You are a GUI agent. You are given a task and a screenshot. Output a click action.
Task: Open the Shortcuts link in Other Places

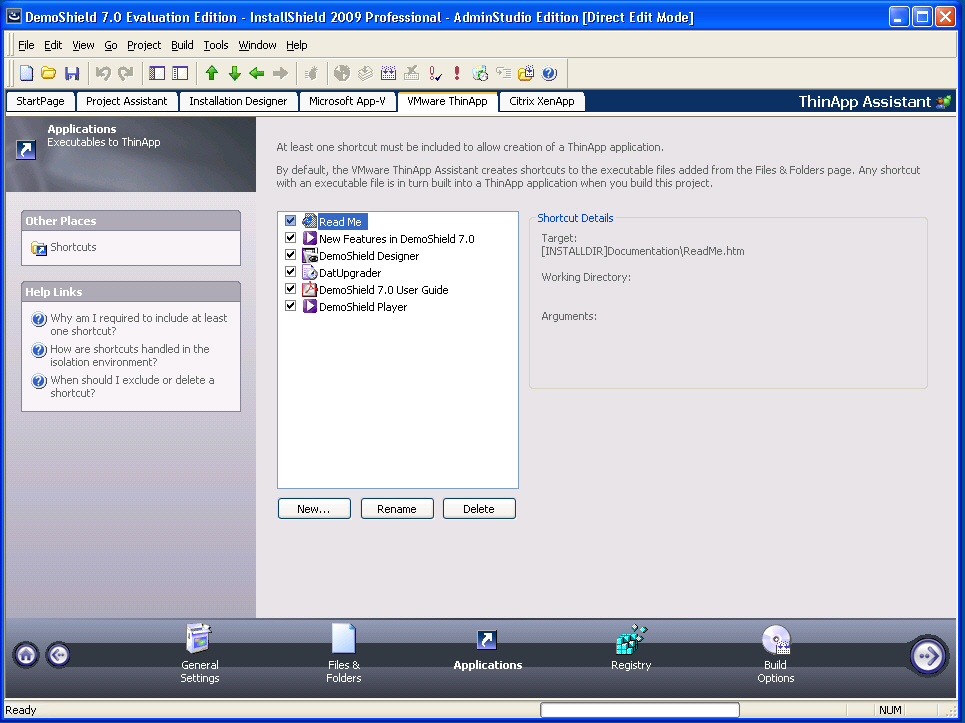73,247
